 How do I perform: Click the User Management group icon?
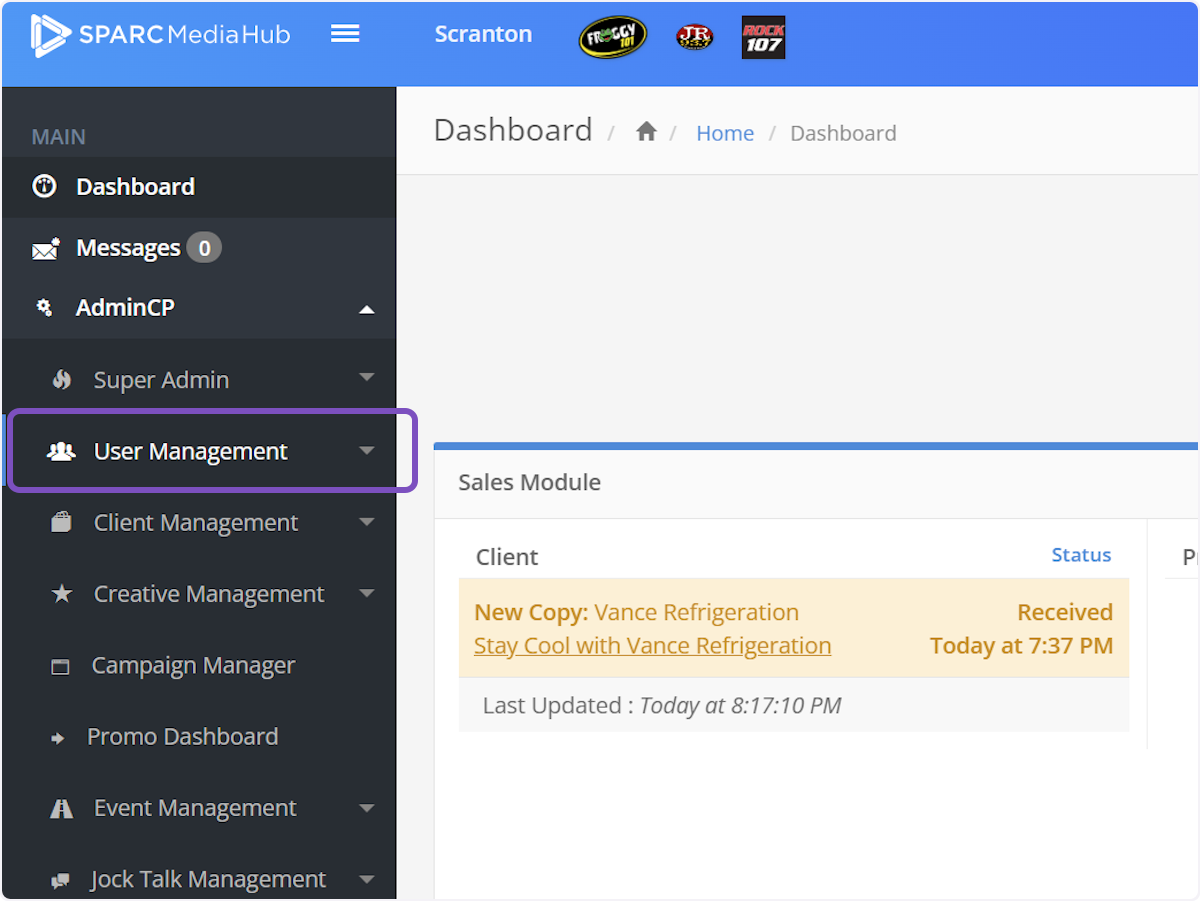pyautogui.click(x=62, y=450)
